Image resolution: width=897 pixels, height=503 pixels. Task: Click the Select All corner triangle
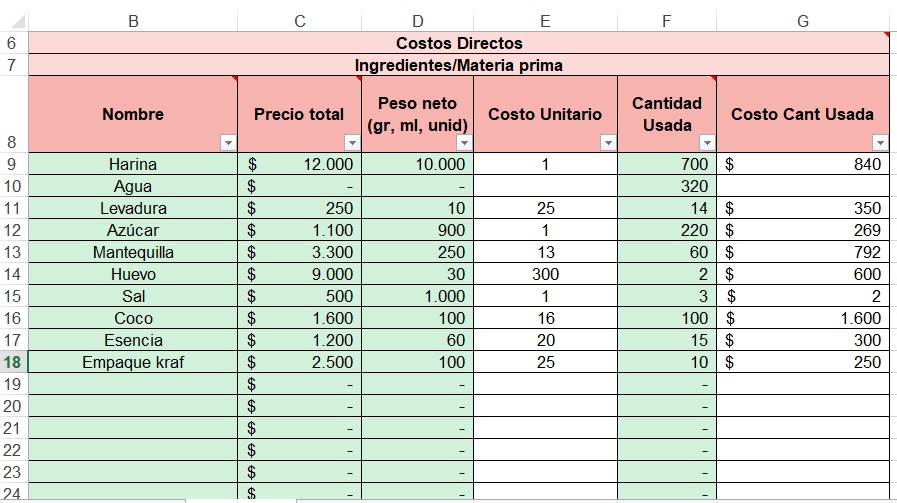pyautogui.click(x=18, y=22)
